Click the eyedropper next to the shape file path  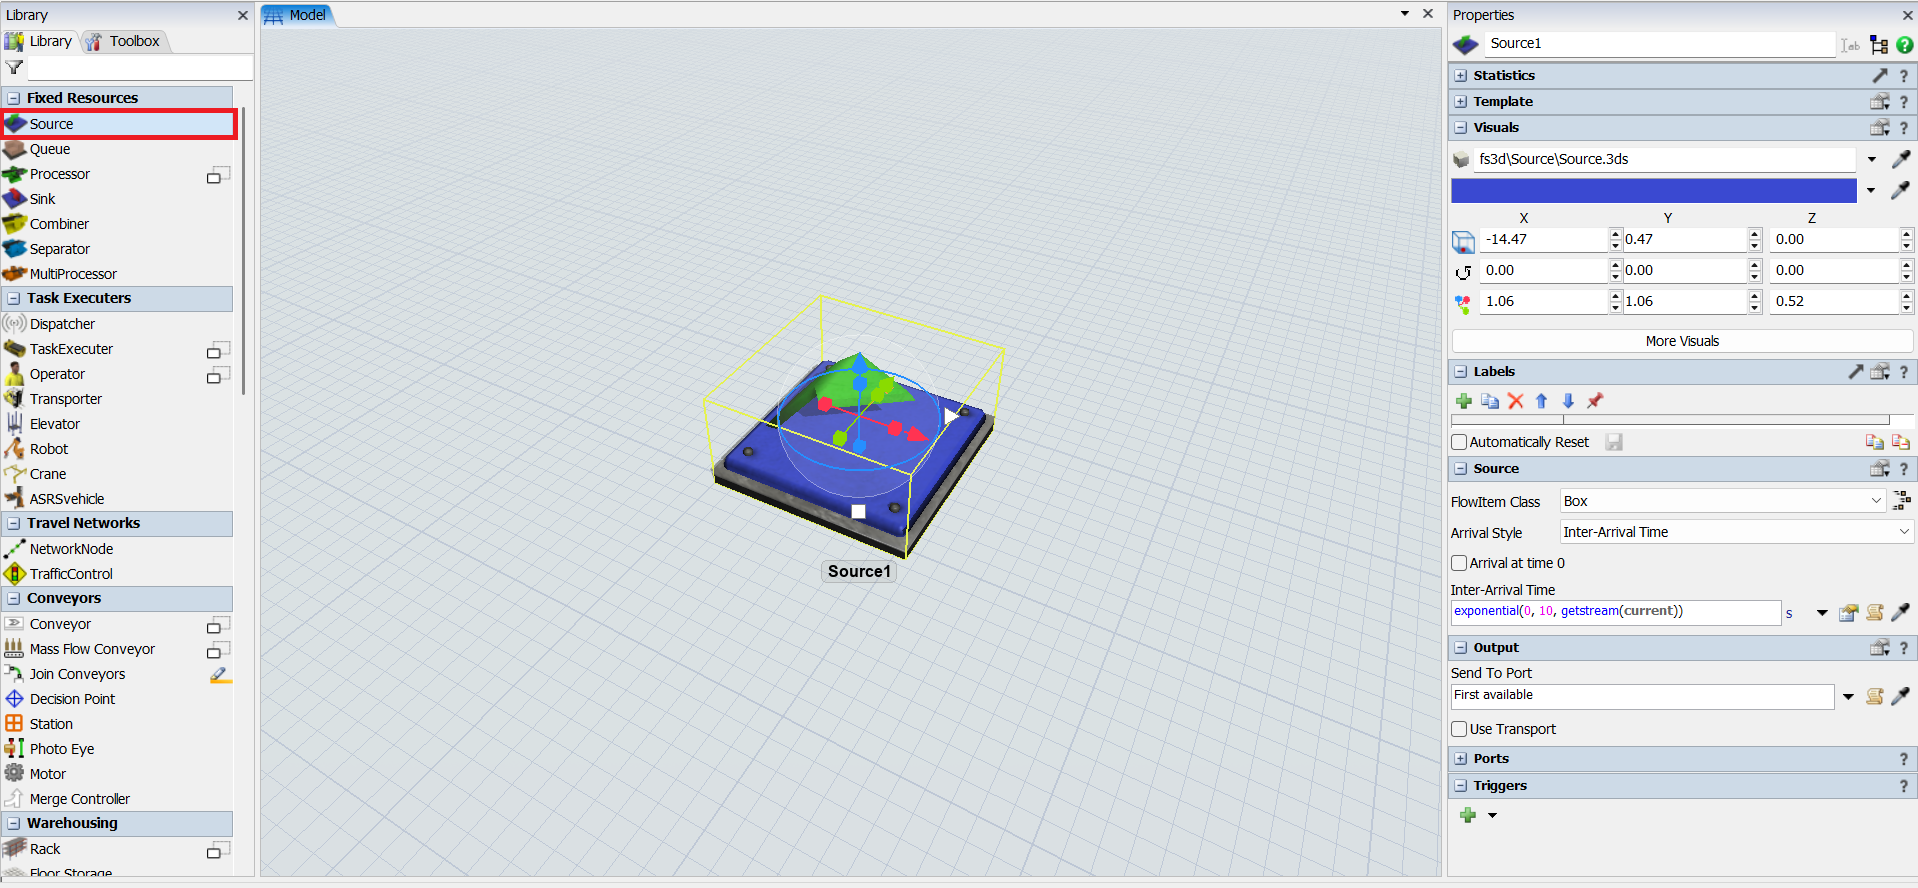pos(1901,159)
